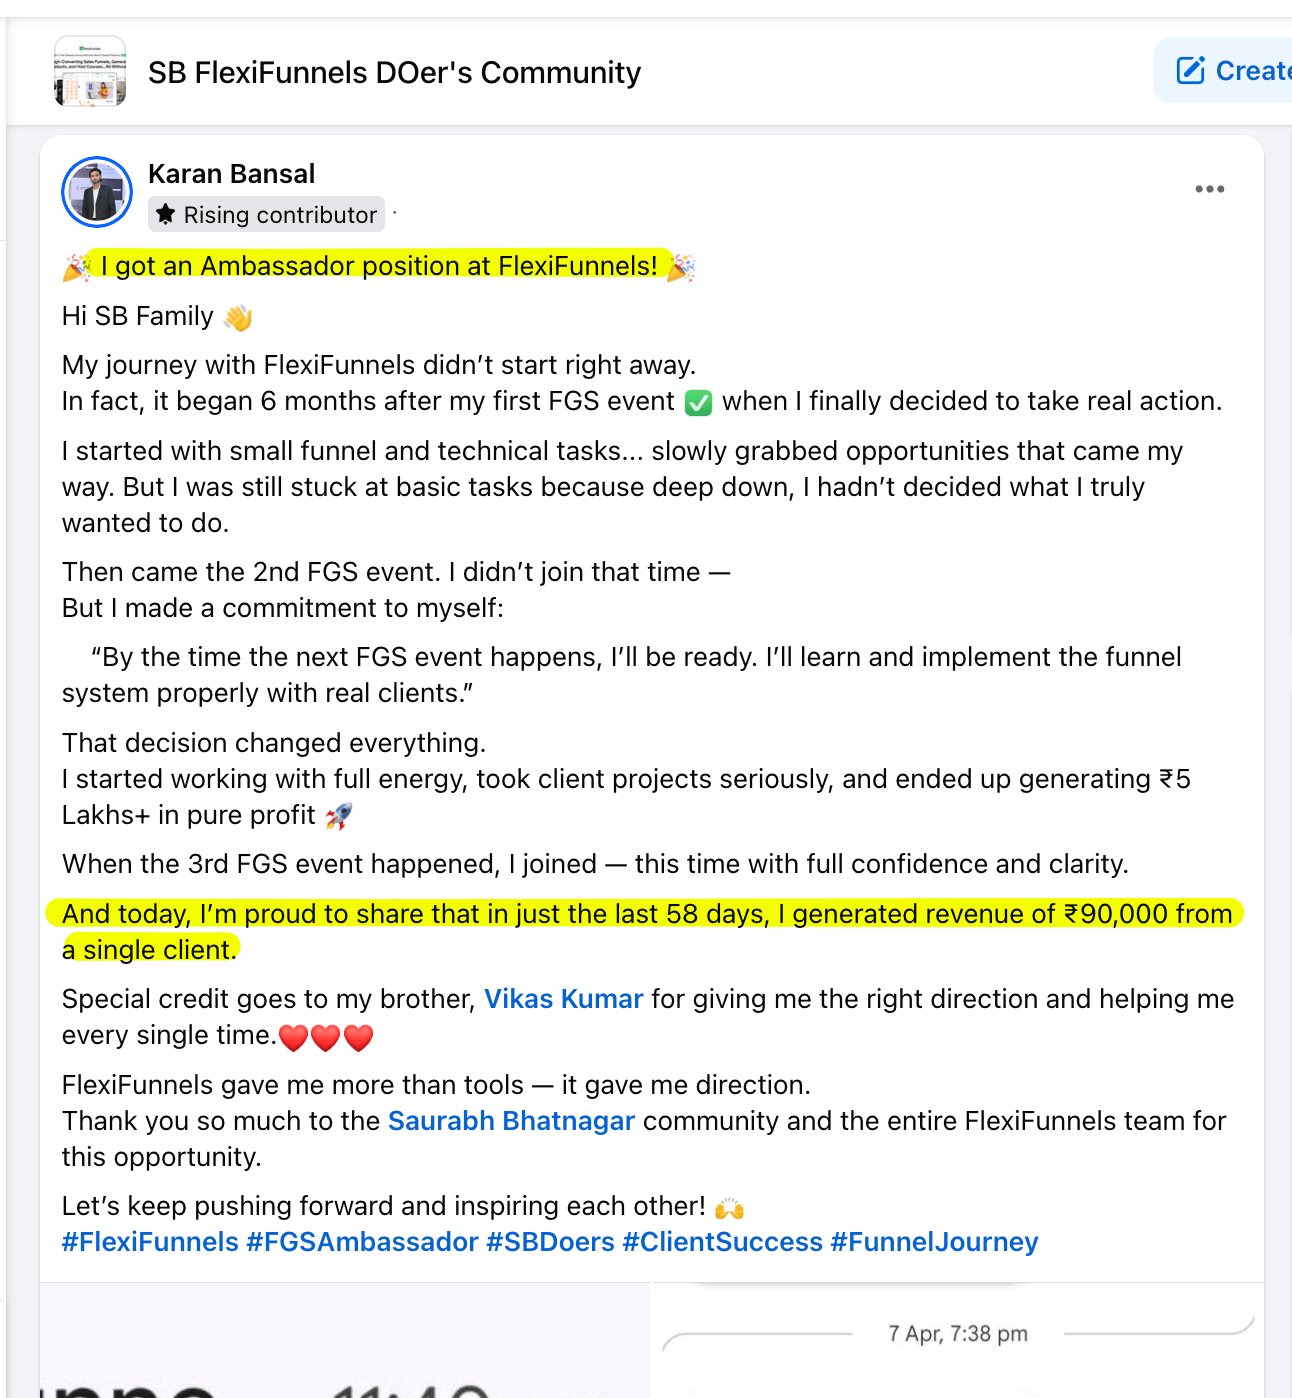Open the Vikas Kumar profile link
The height and width of the screenshot is (1398, 1292).
coord(563,999)
